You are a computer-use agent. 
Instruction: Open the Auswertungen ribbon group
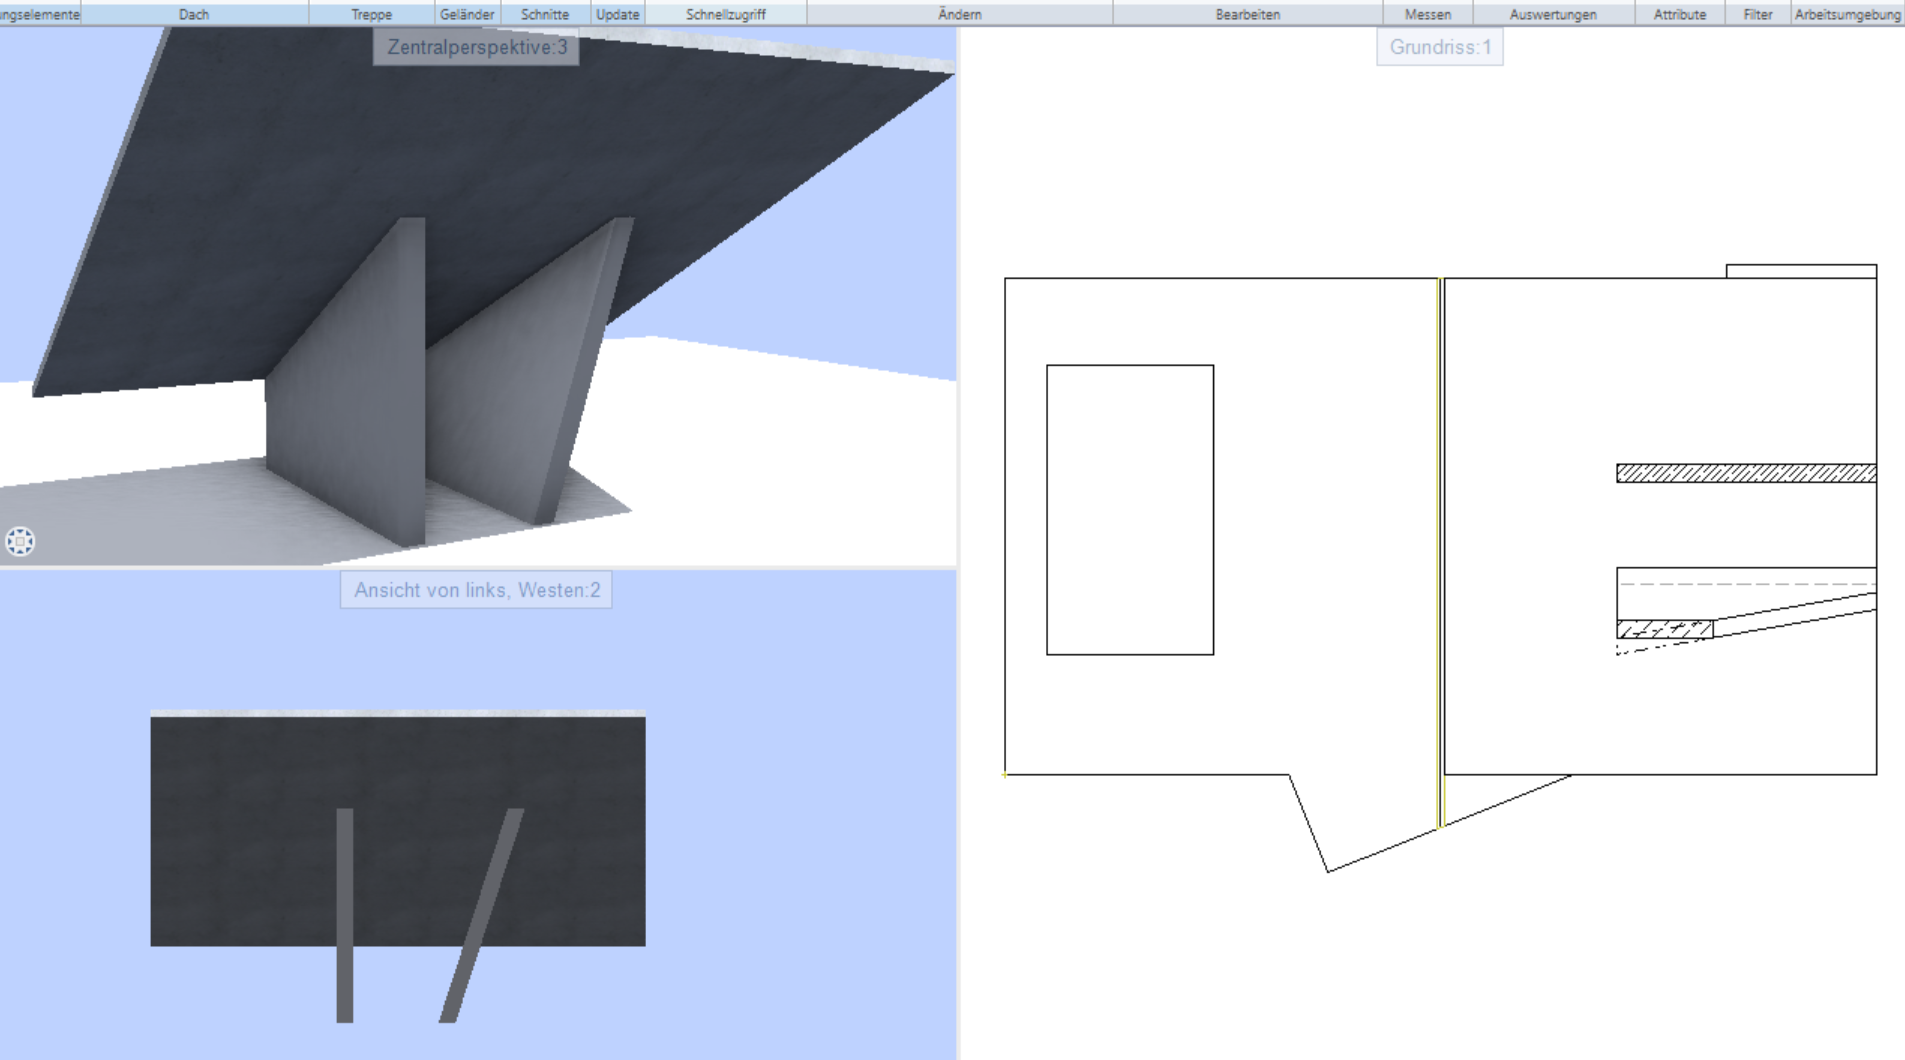[x=1553, y=14]
